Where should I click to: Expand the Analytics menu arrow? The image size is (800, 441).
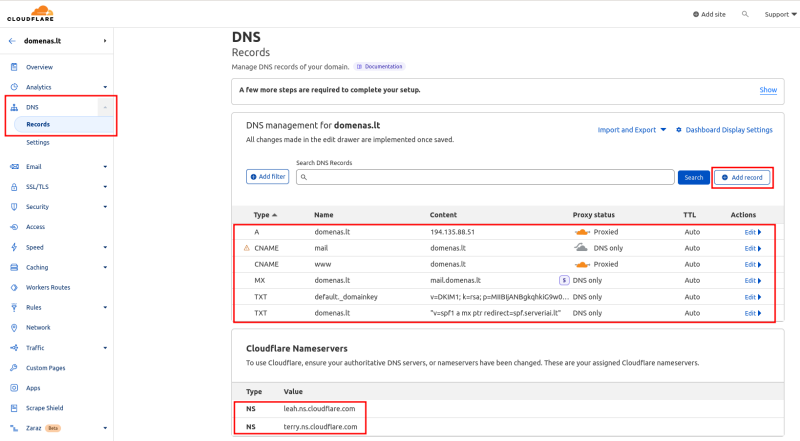coord(105,87)
